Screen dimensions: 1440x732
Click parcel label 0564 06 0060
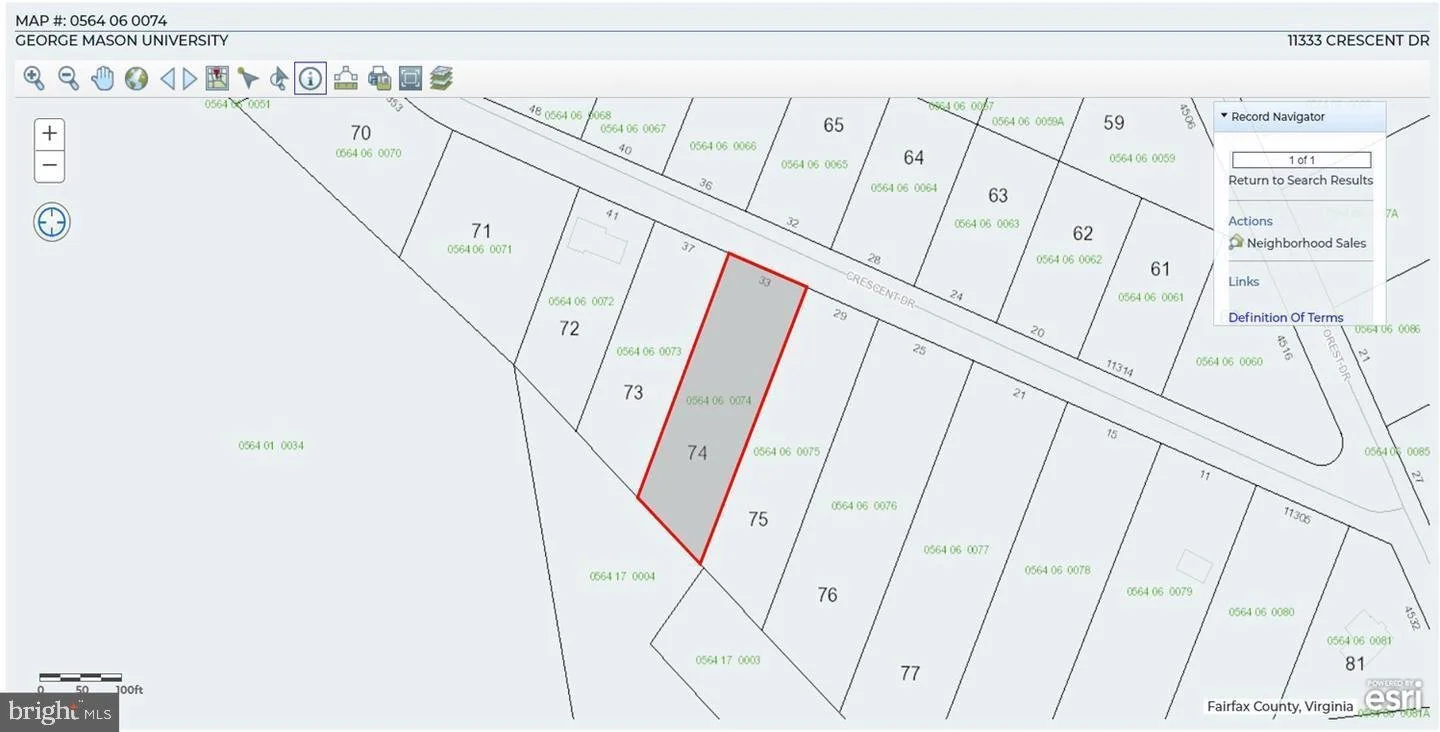(x=1229, y=362)
